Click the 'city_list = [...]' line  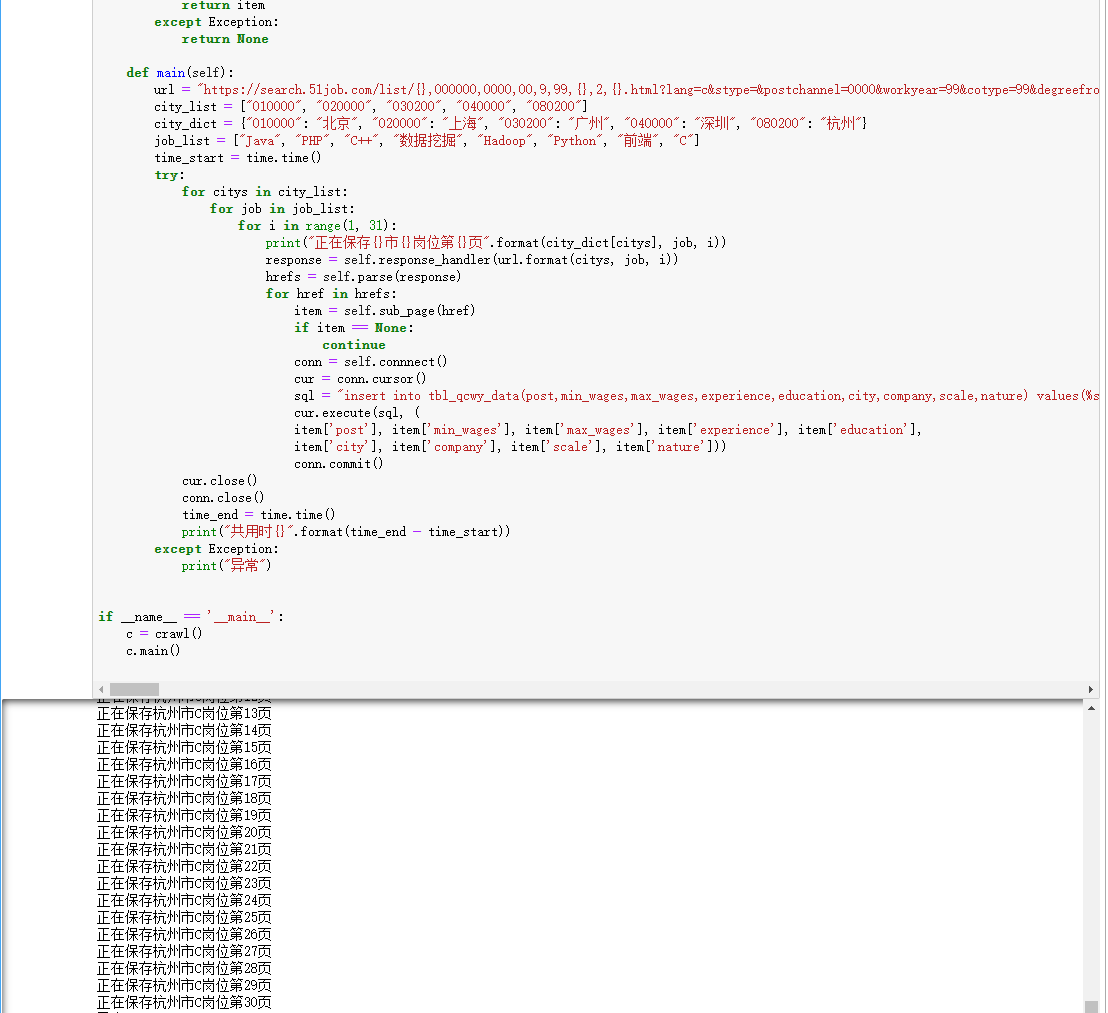(x=370, y=107)
